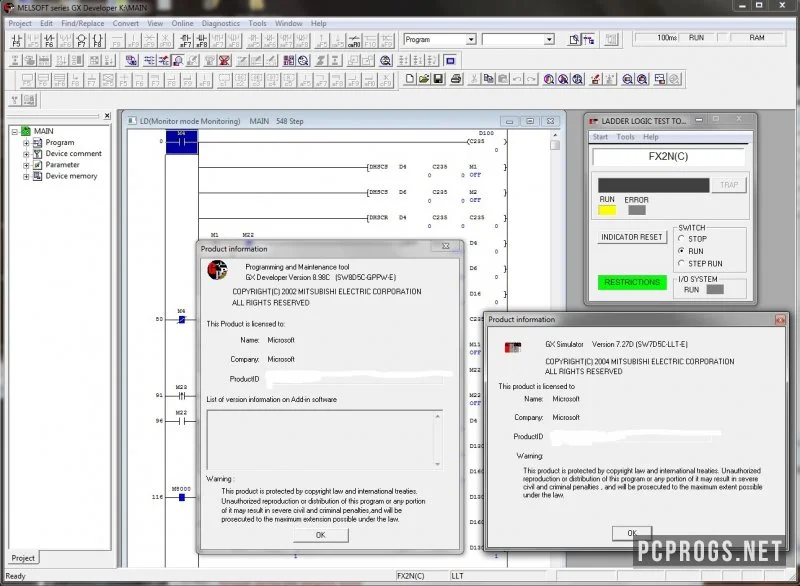Close the project tree side panel

pyautogui.click(x=107, y=116)
